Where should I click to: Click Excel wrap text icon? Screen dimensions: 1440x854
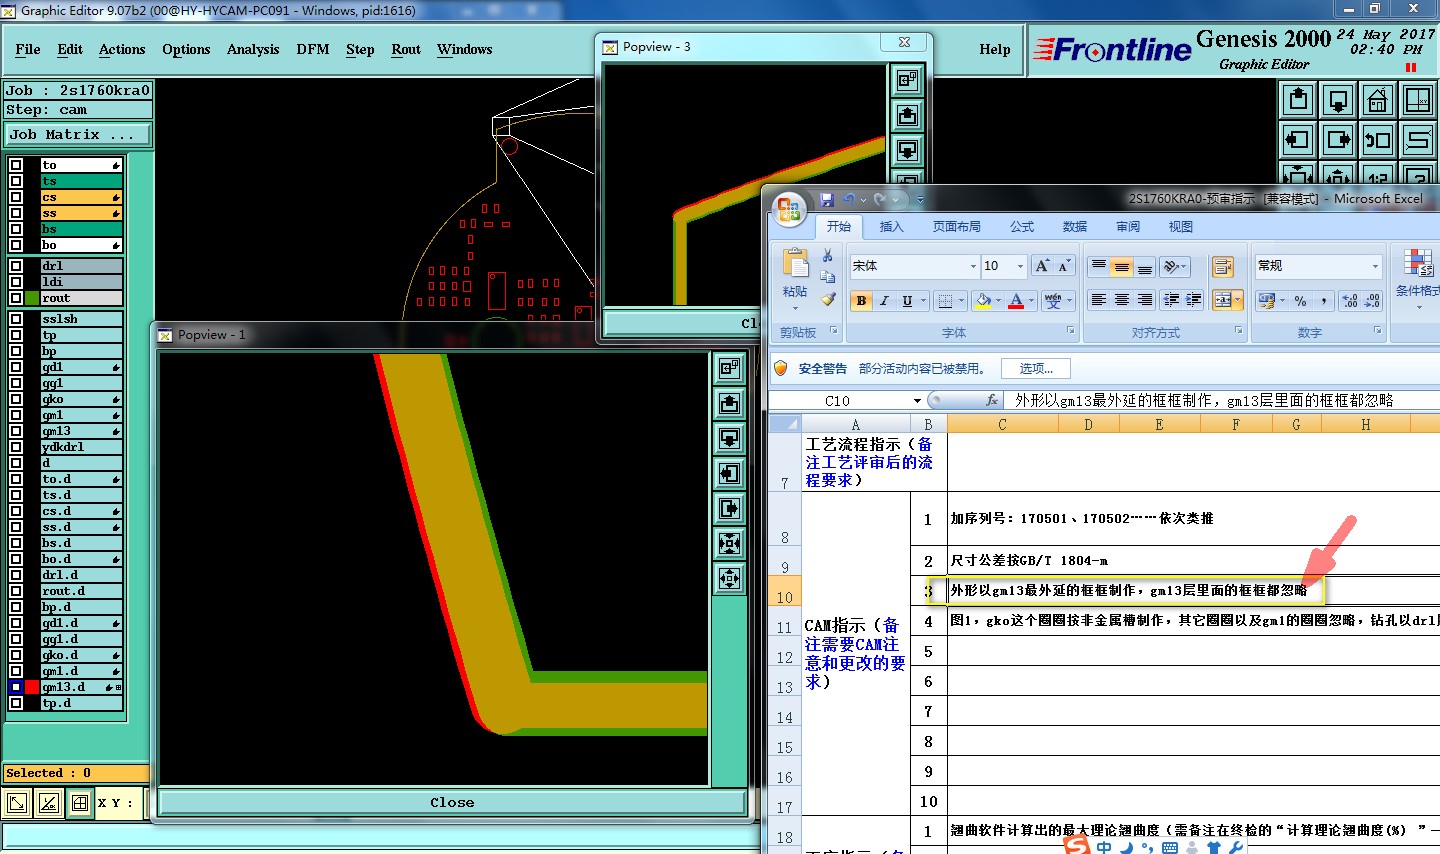tap(1222, 266)
